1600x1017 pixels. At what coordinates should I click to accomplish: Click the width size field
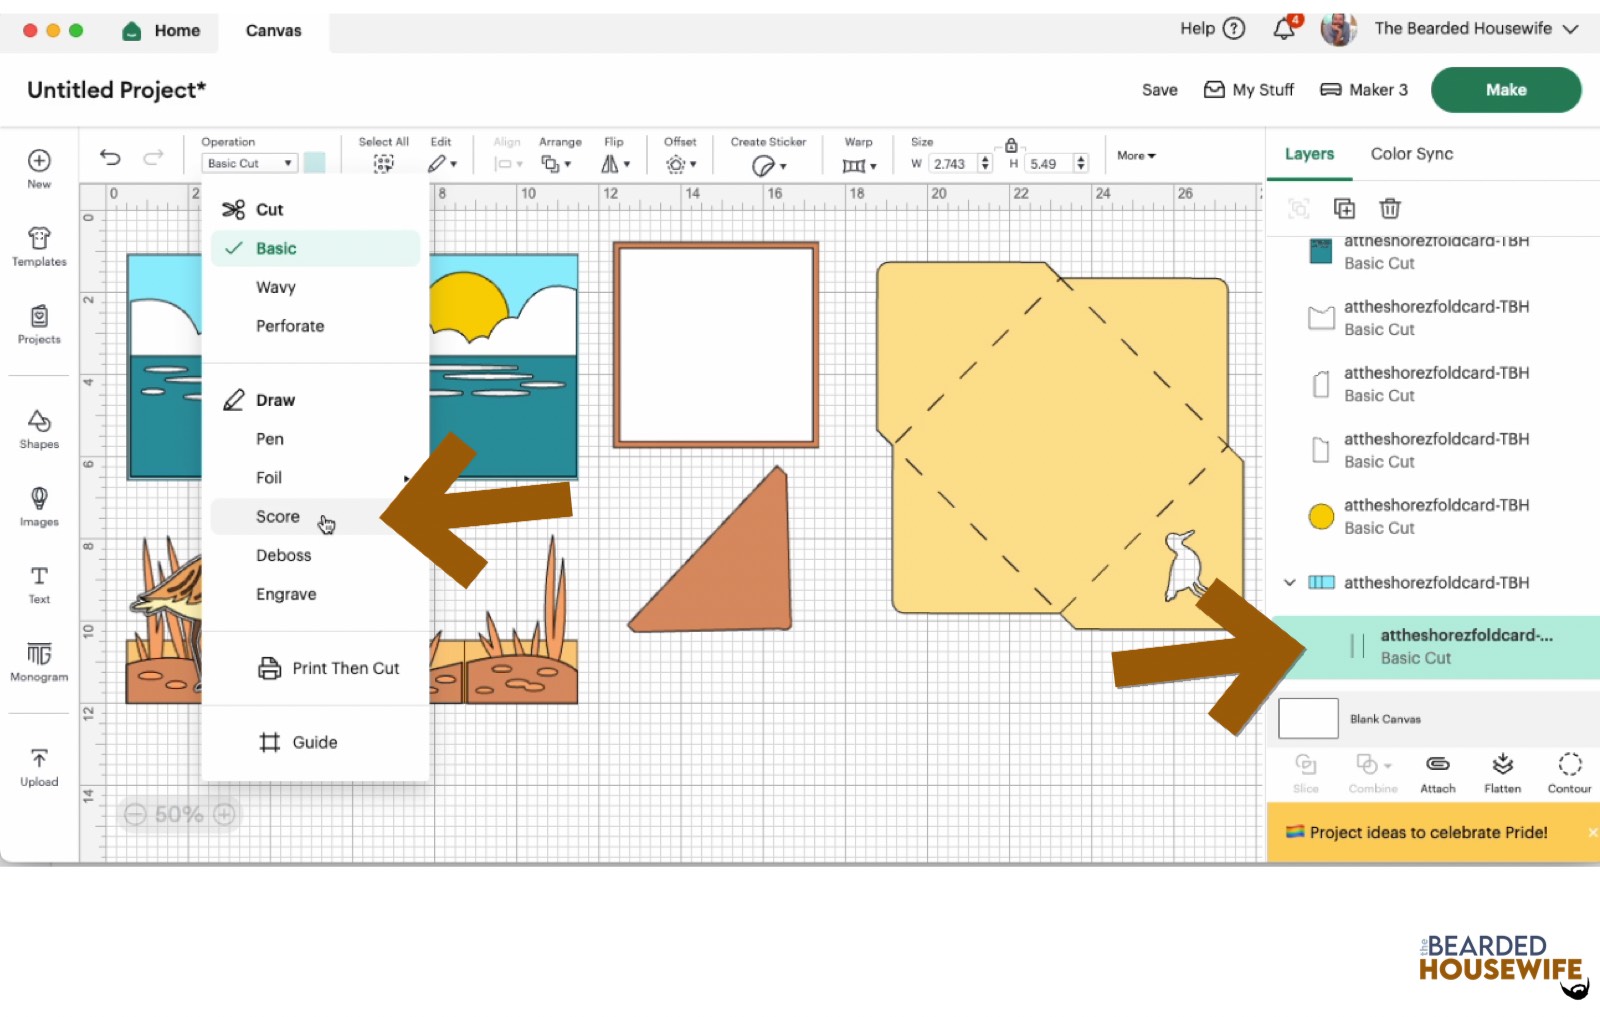[x=953, y=164]
